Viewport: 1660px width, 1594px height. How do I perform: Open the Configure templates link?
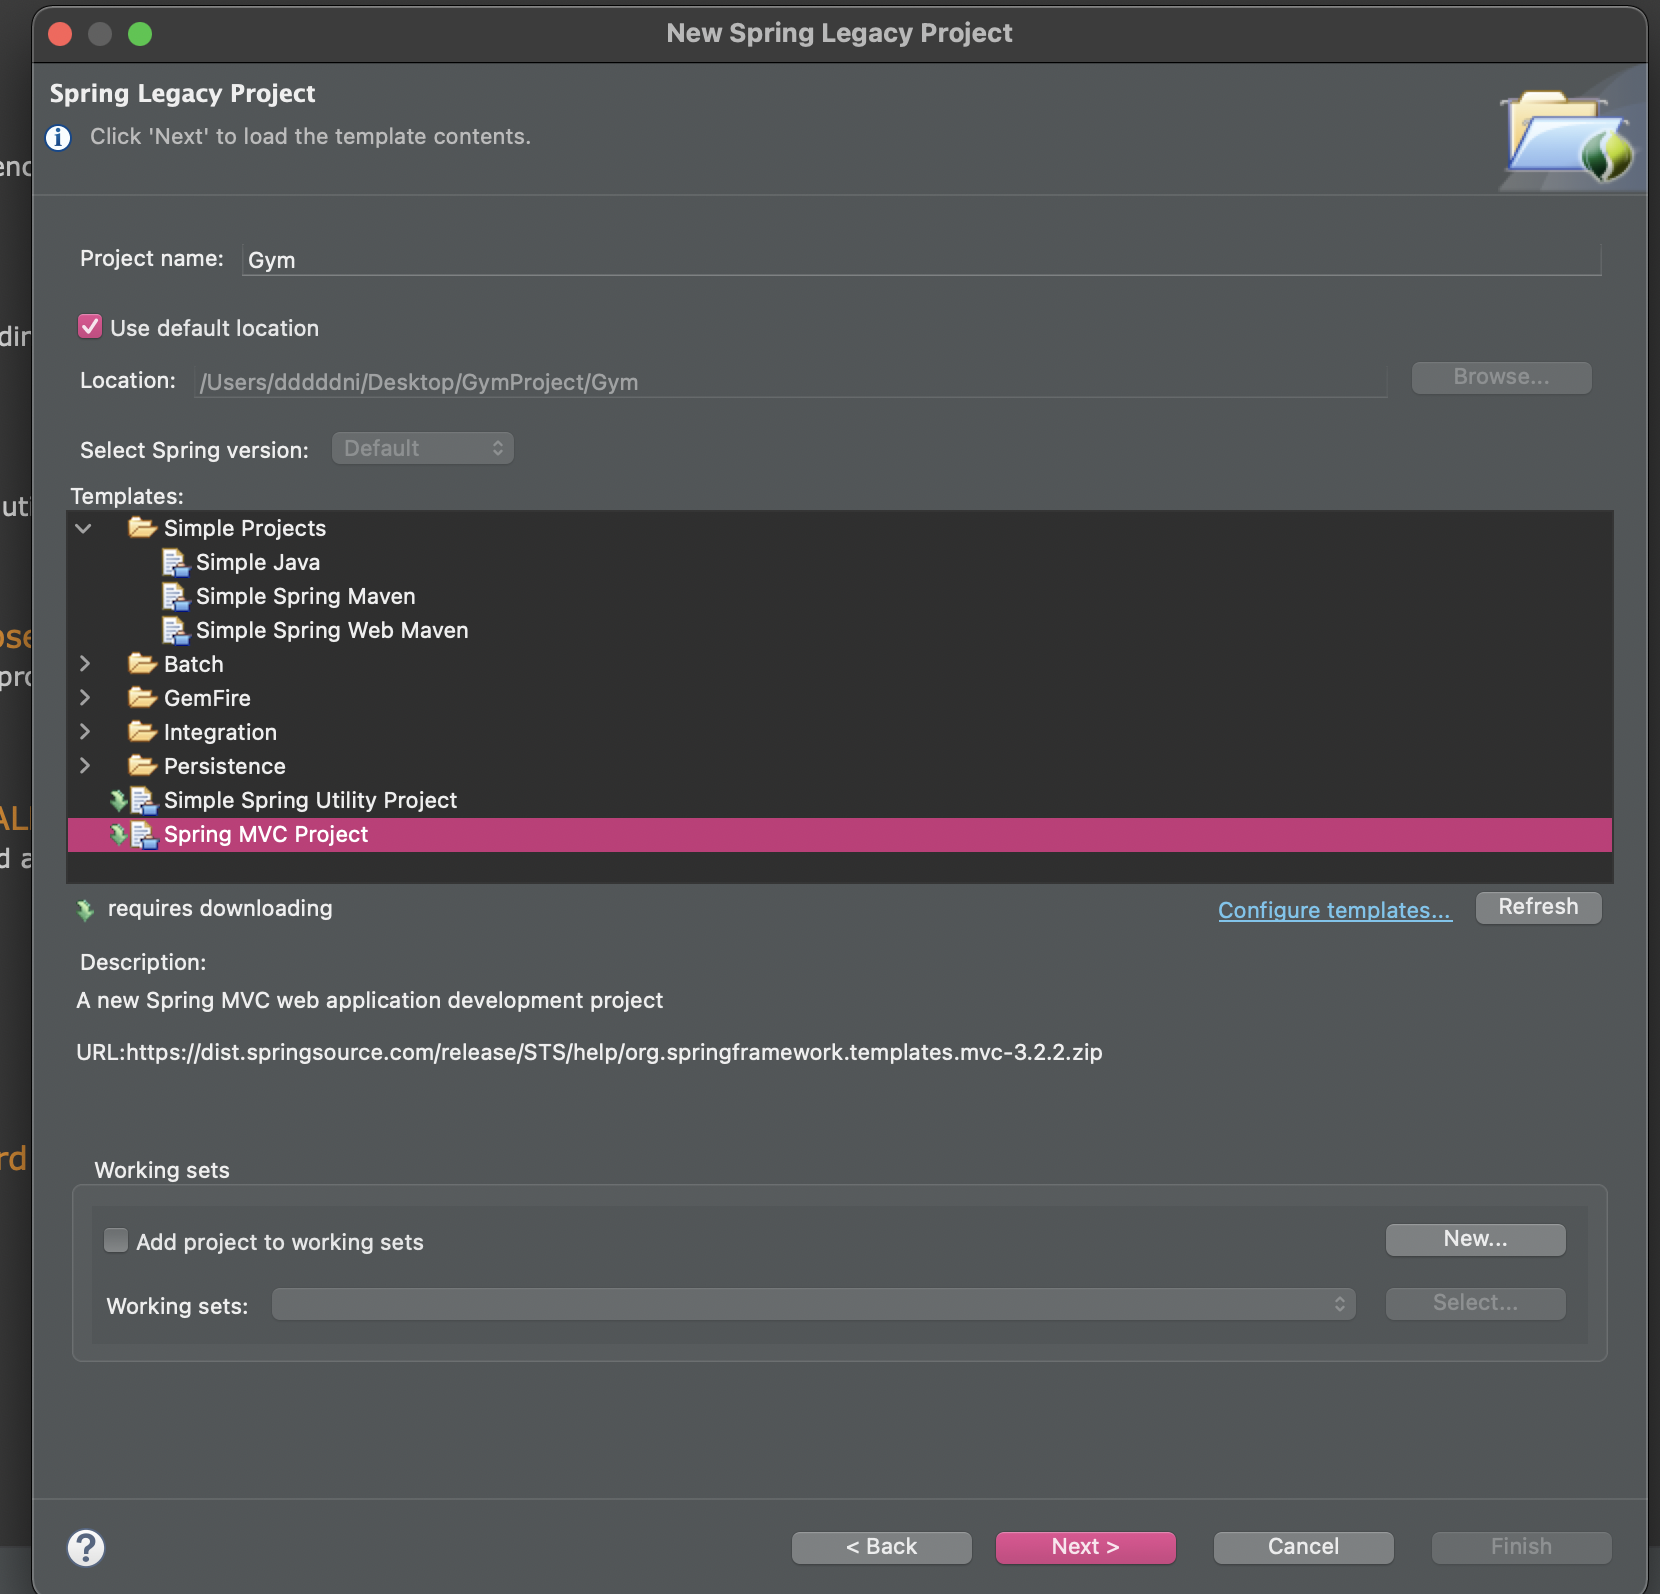1335,910
